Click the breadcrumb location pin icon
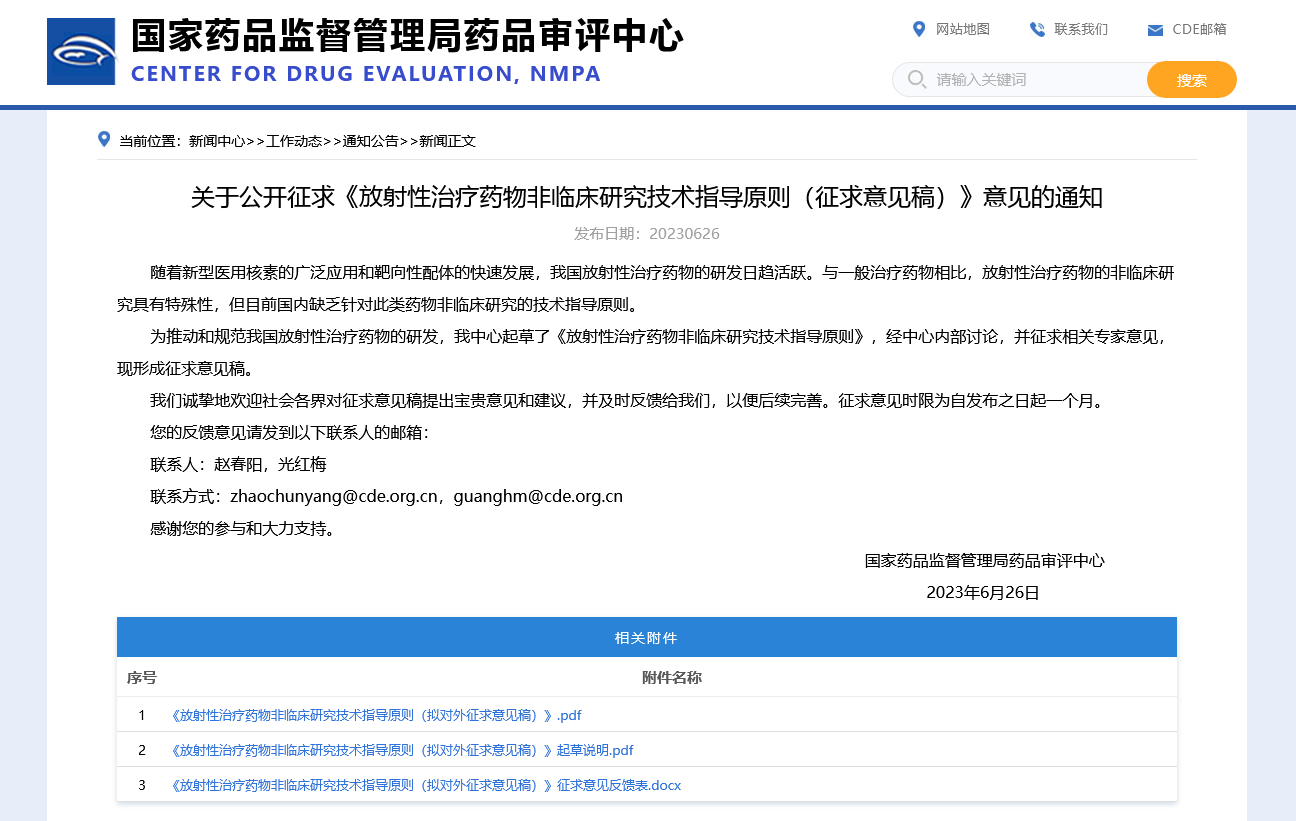The image size is (1296, 821). pyautogui.click(x=104, y=139)
